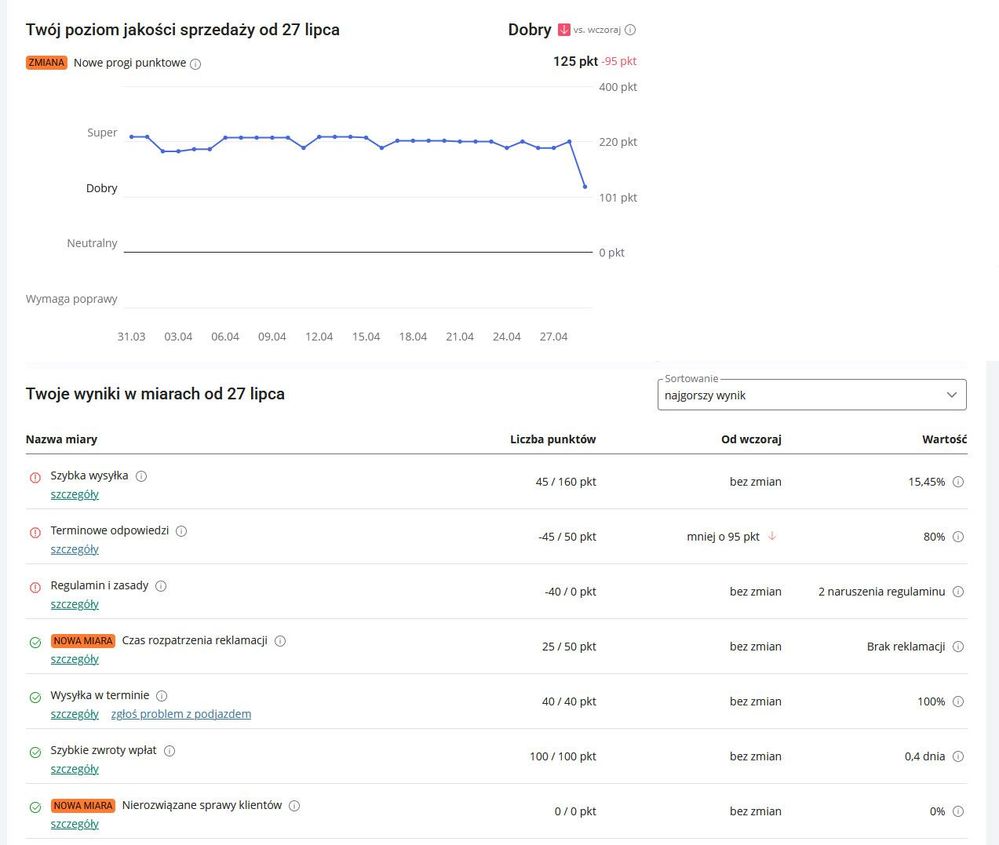Viewport: 999px width, 845px height.
Task: Click red down-arrow badge next to 'Dobry'
Action: (x=564, y=29)
